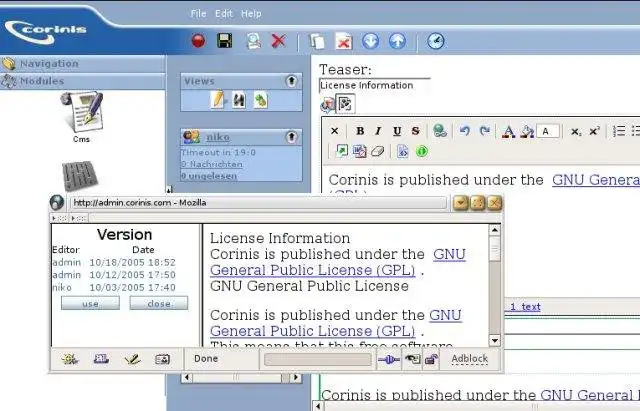640x411 pixels.
Task: Open the clock version history icon
Action: click(x=436, y=41)
